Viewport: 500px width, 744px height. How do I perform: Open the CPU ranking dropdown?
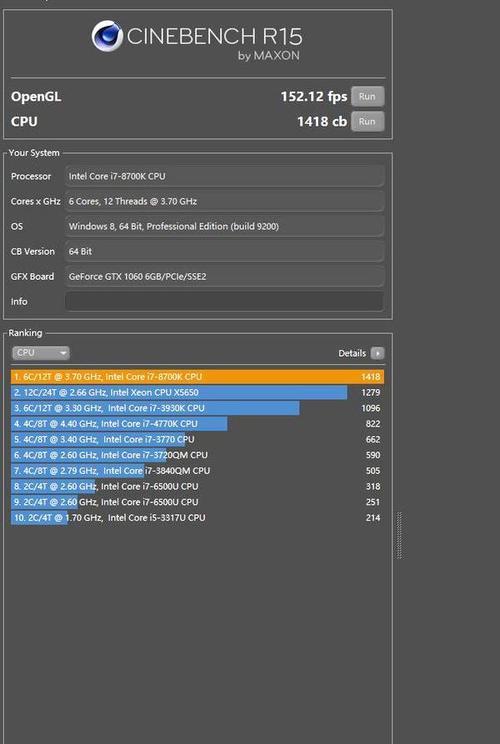(41, 353)
